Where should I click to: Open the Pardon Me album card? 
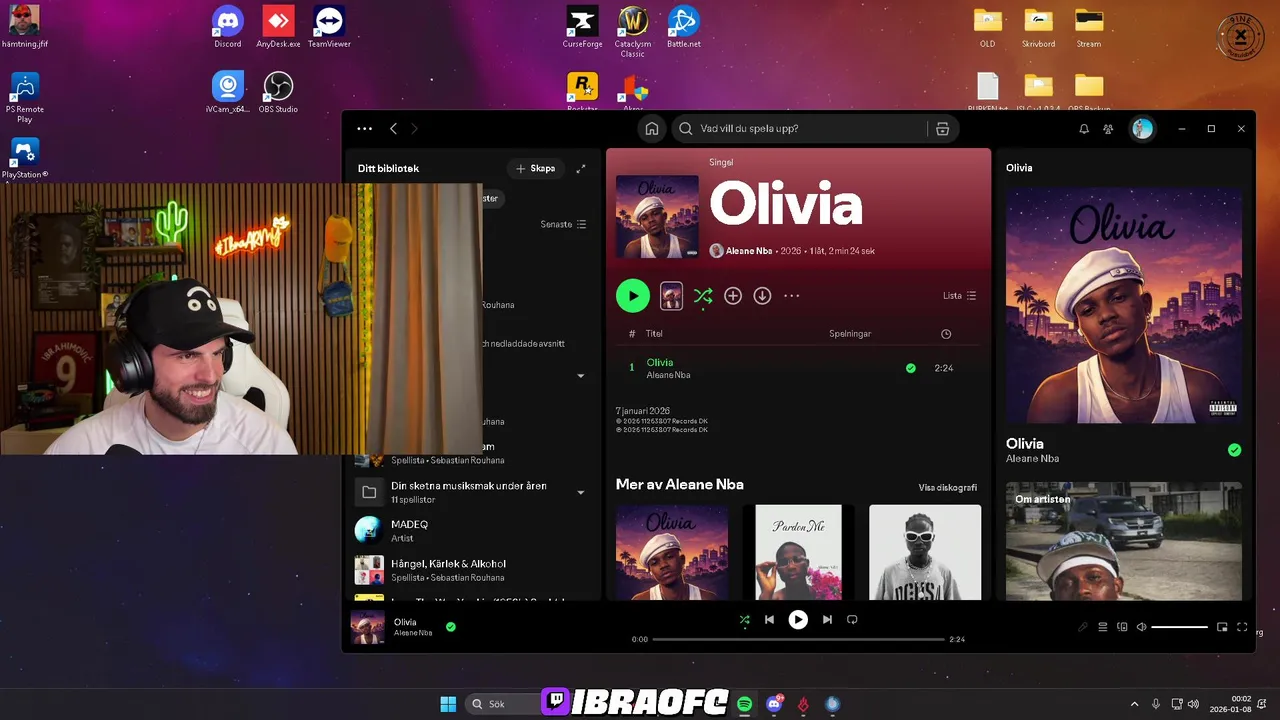798,552
